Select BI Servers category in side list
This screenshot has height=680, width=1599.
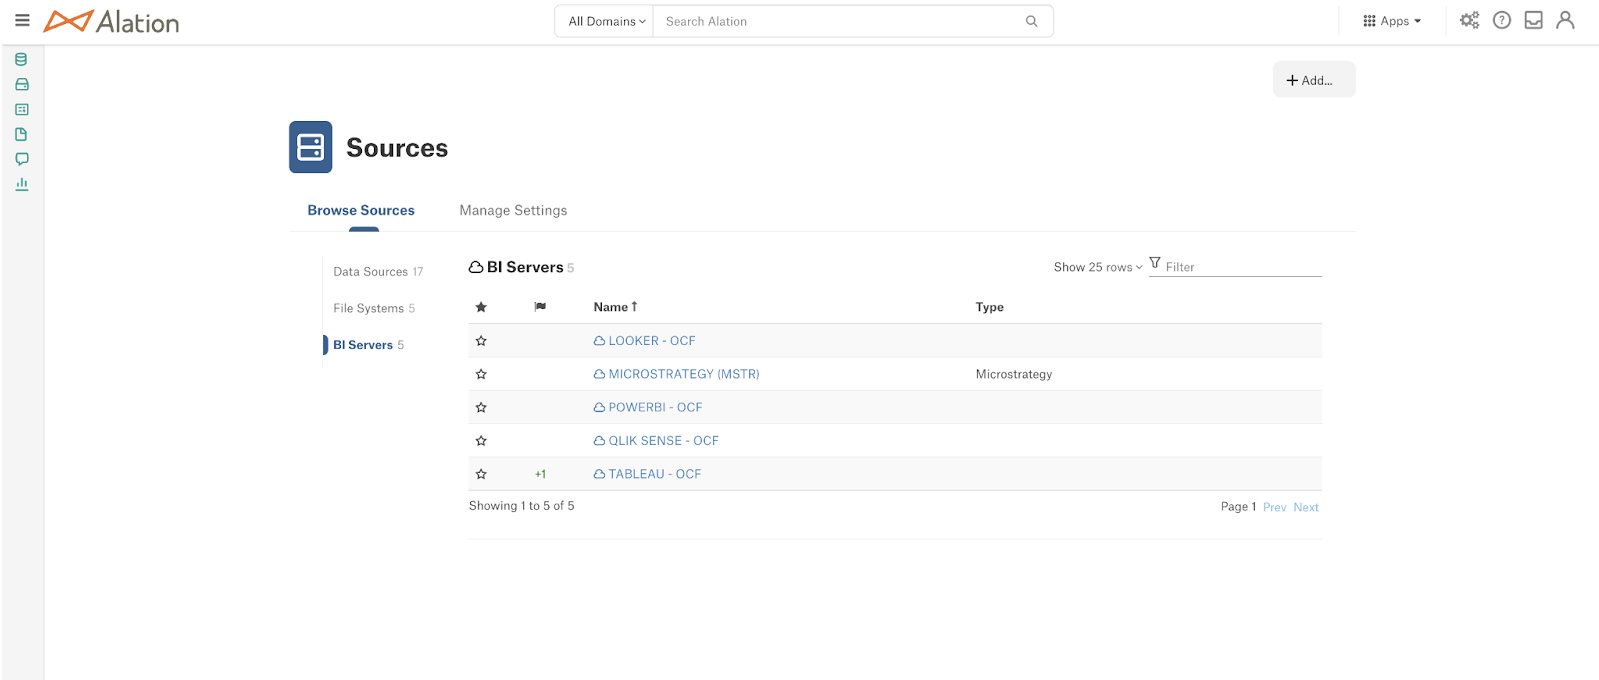click(368, 345)
